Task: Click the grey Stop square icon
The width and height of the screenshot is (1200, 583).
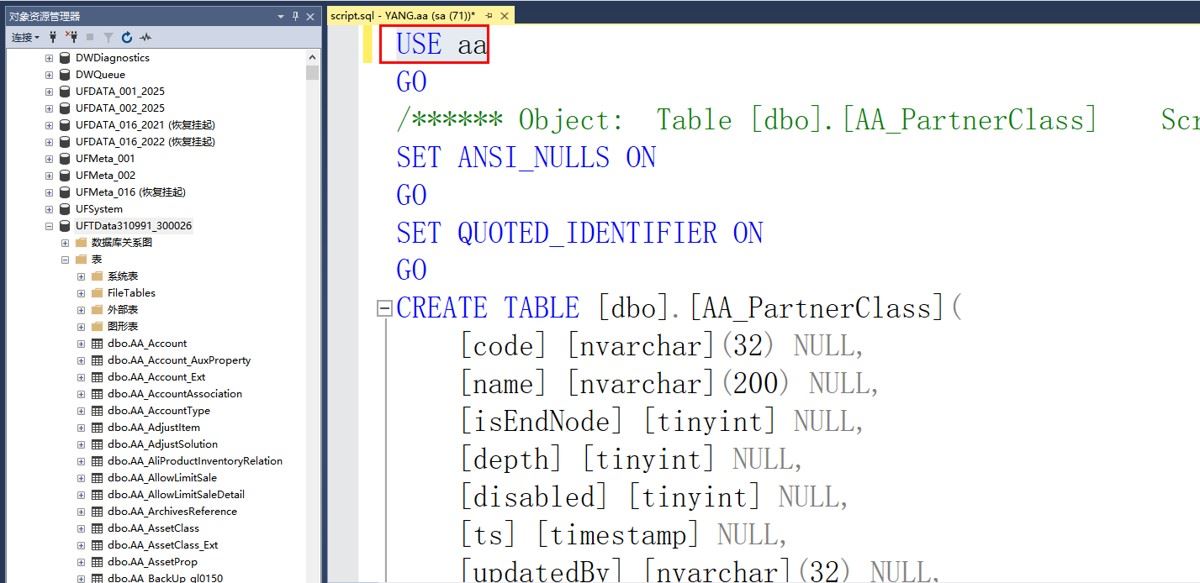Action: (90, 37)
